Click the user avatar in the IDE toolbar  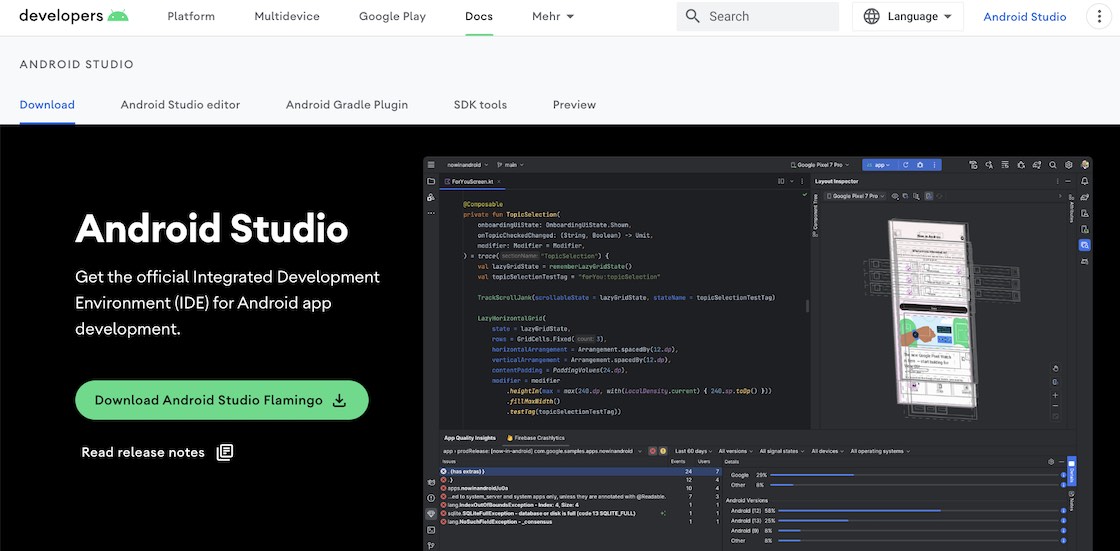(x=1085, y=164)
